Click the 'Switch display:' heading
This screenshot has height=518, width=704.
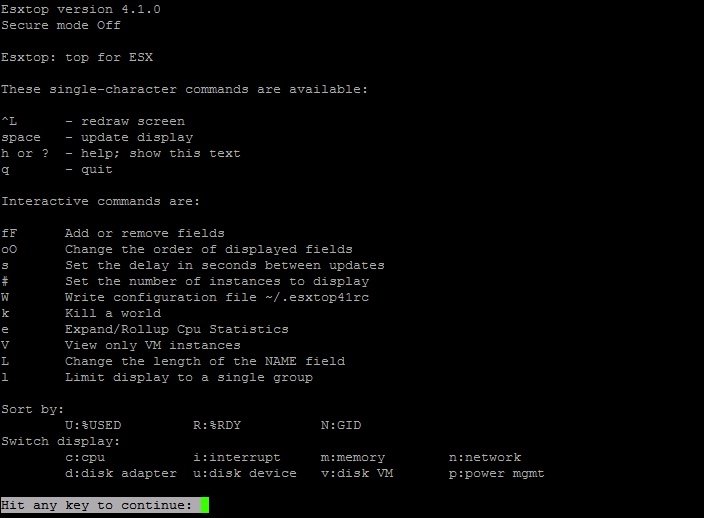(61, 441)
